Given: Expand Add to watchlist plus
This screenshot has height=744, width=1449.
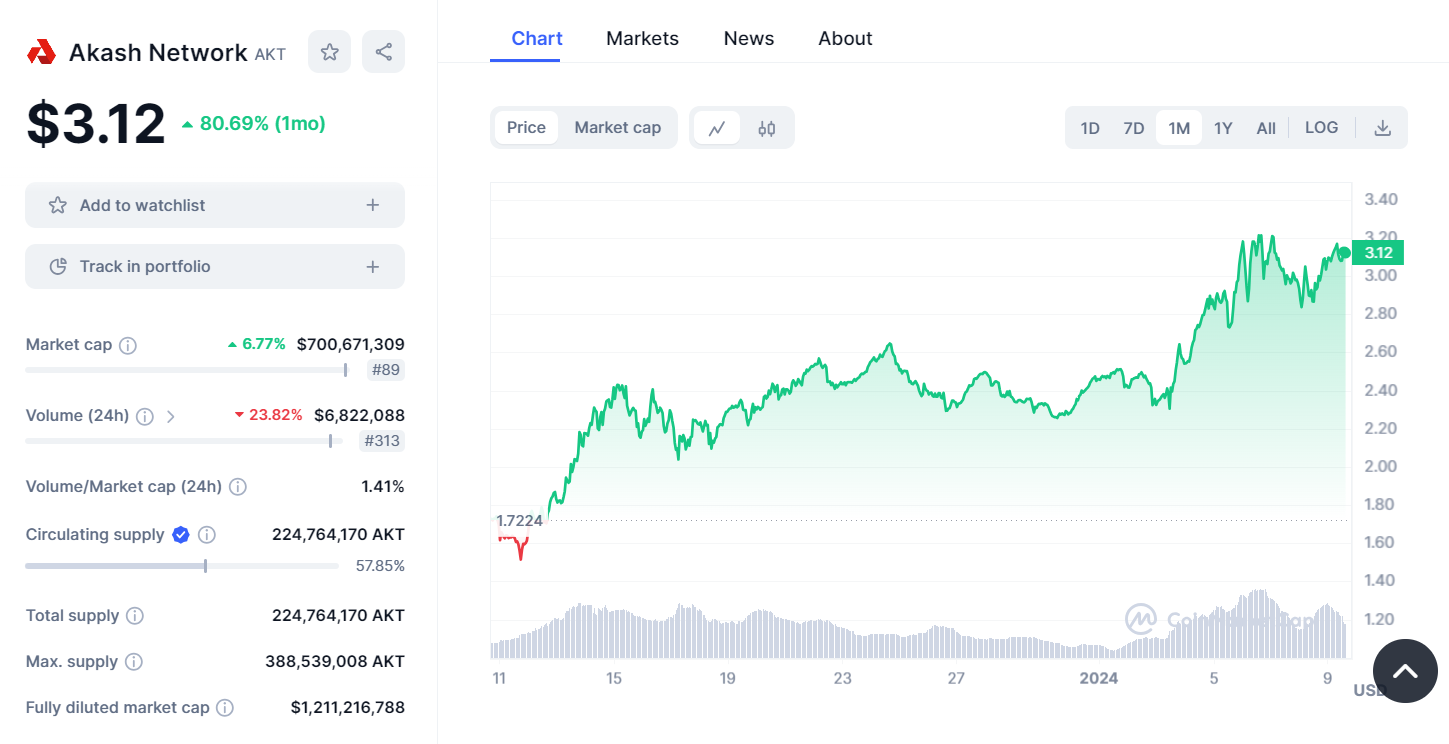Looking at the screenshot, I should point(373,205).
